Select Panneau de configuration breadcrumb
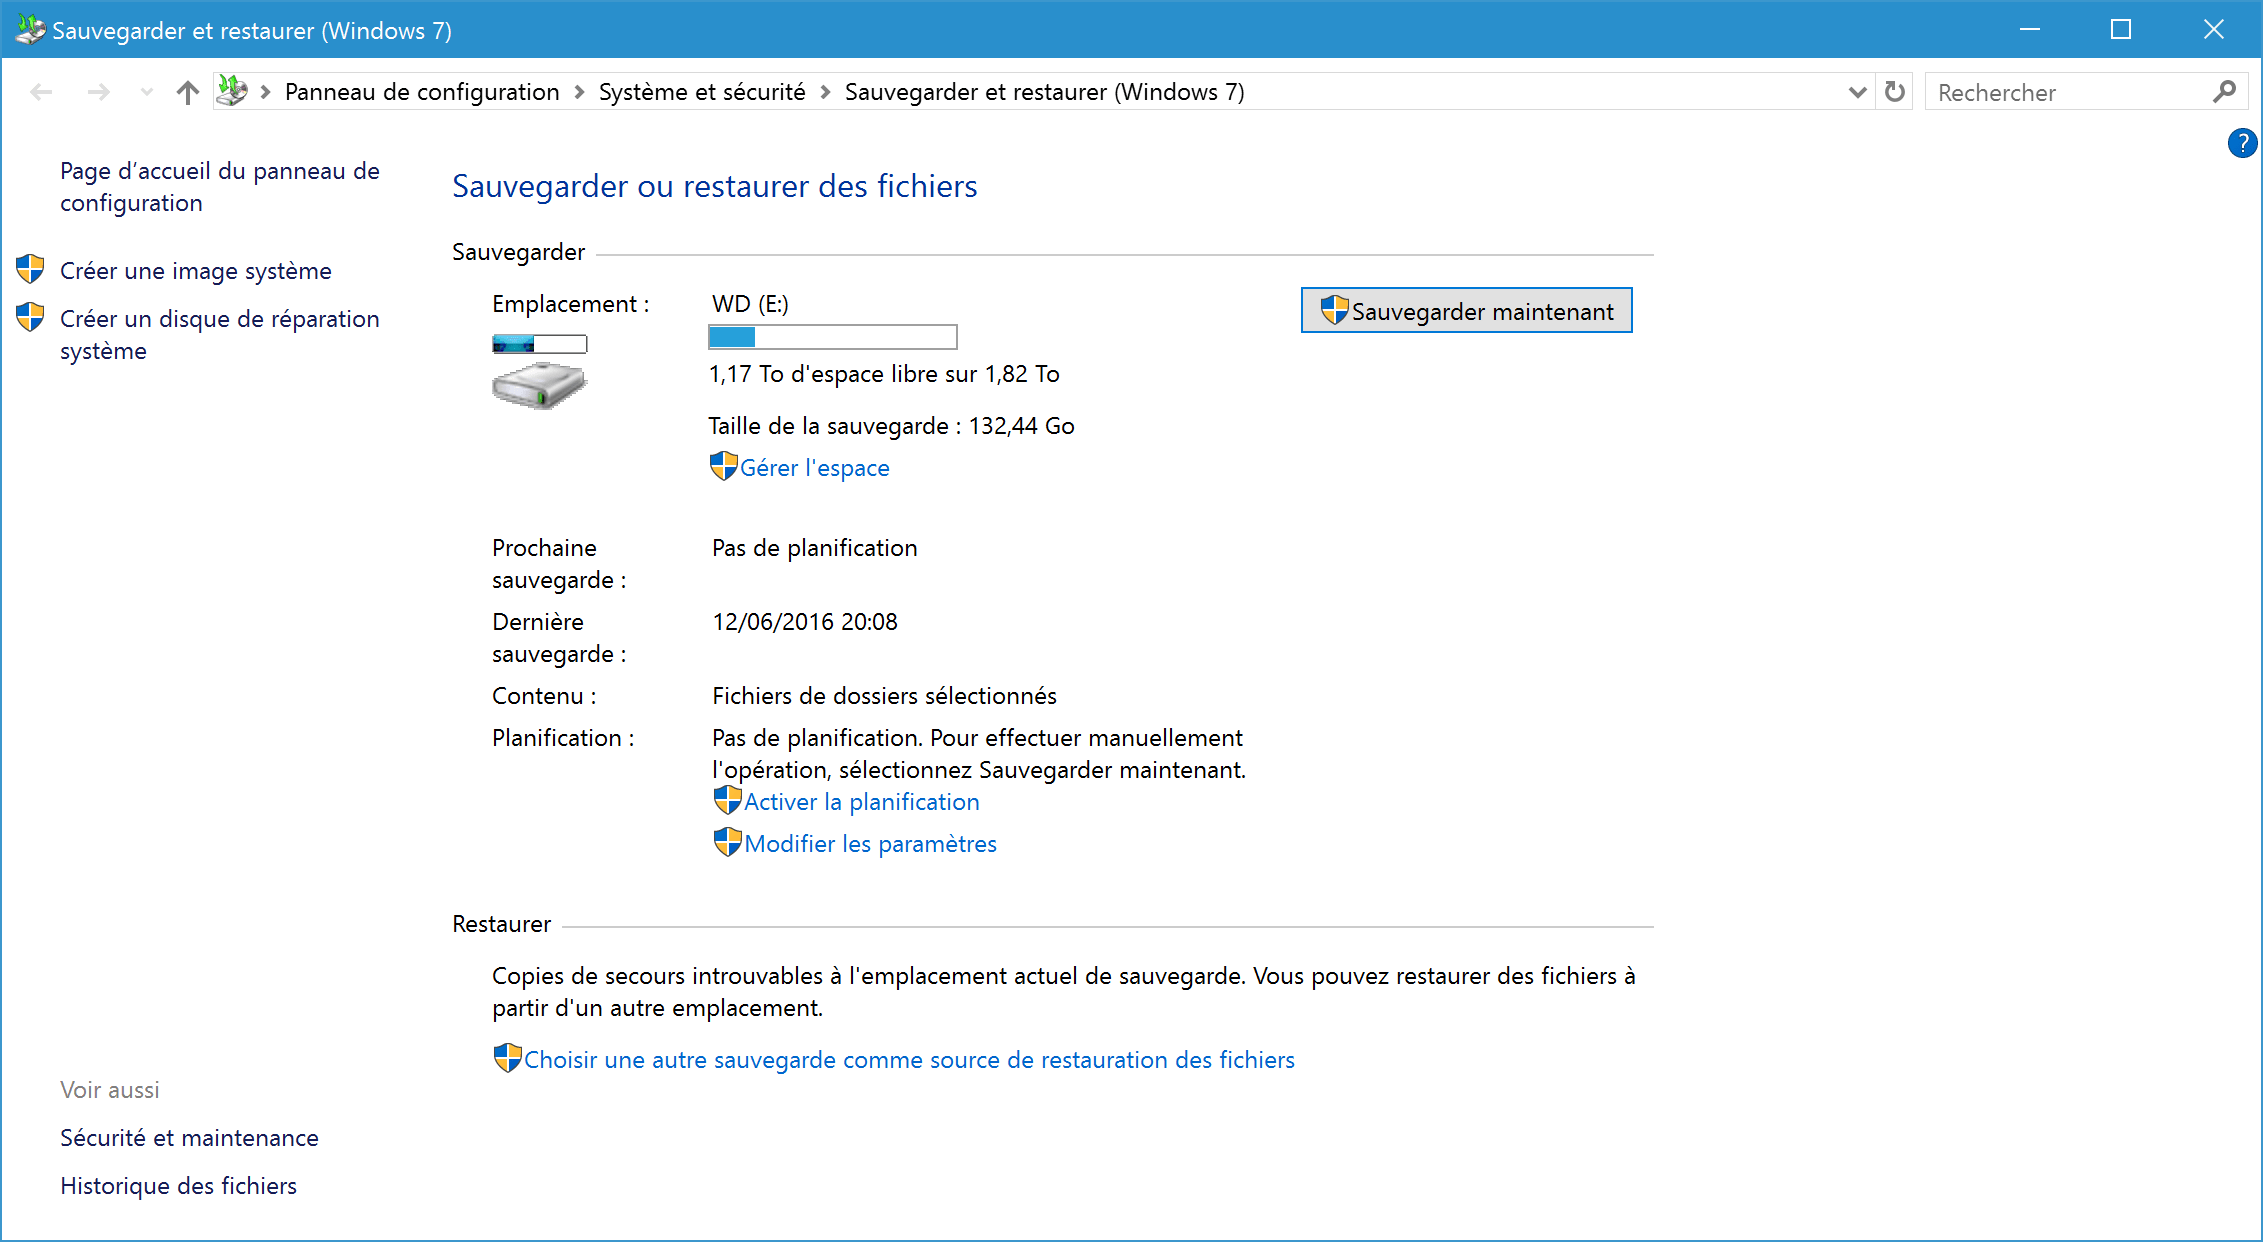The image size is (2263, 1242). click(x=421, y=92)
